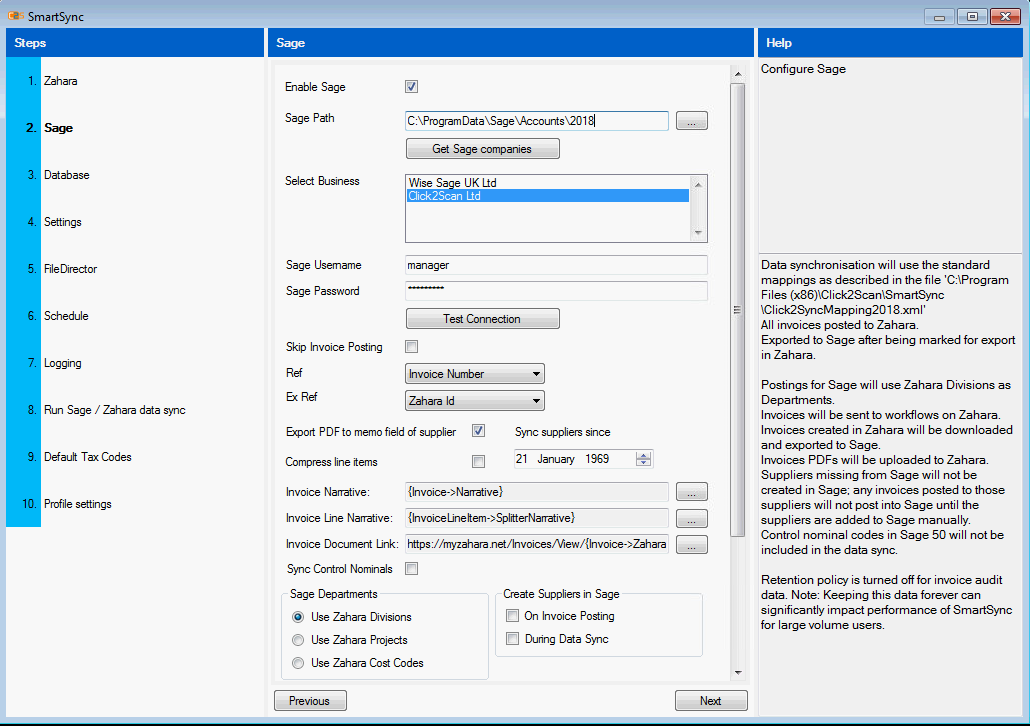Click the day 21 in date picker
The height and width of the screenshot is (726, 1030).
click(x=522, y=459)
